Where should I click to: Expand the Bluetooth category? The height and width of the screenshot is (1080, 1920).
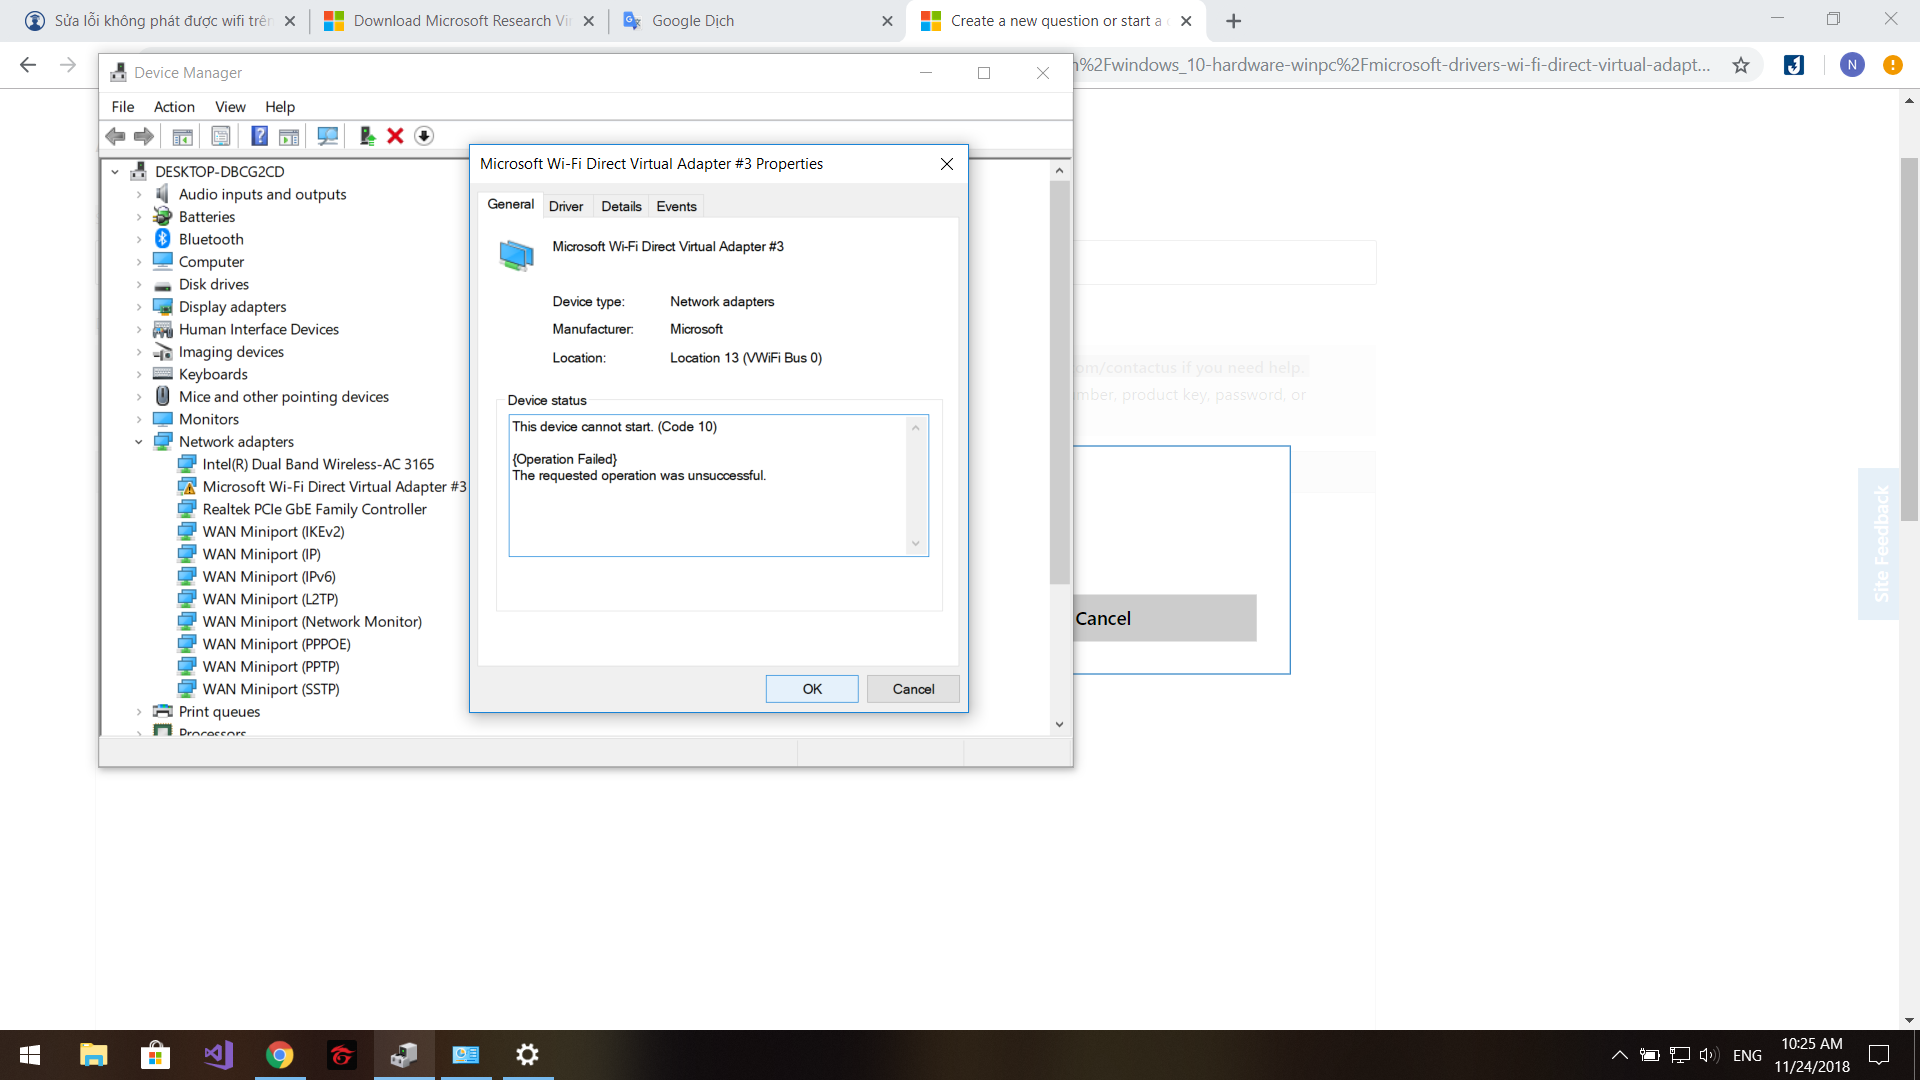[139, 239]
